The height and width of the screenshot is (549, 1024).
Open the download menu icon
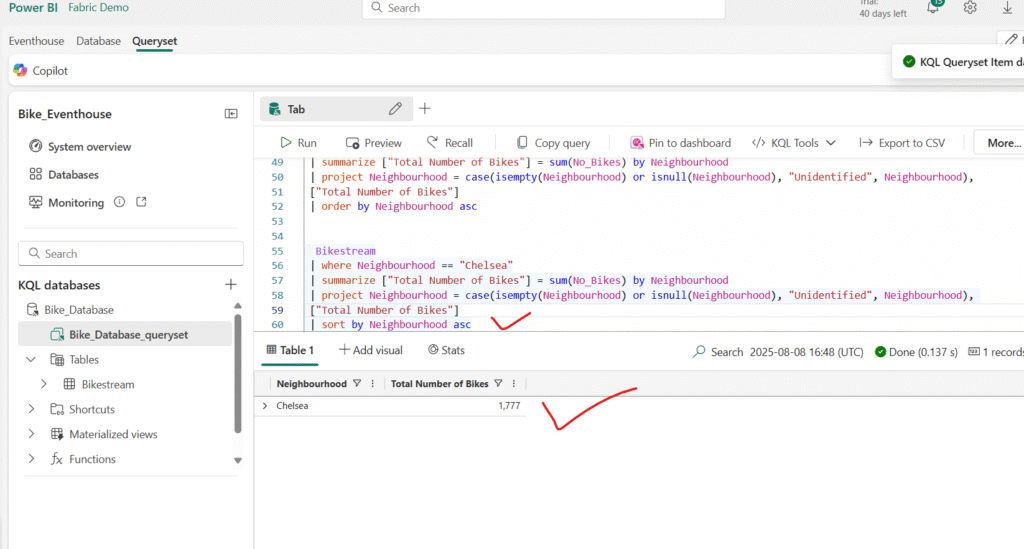(x=1007, y=8)
